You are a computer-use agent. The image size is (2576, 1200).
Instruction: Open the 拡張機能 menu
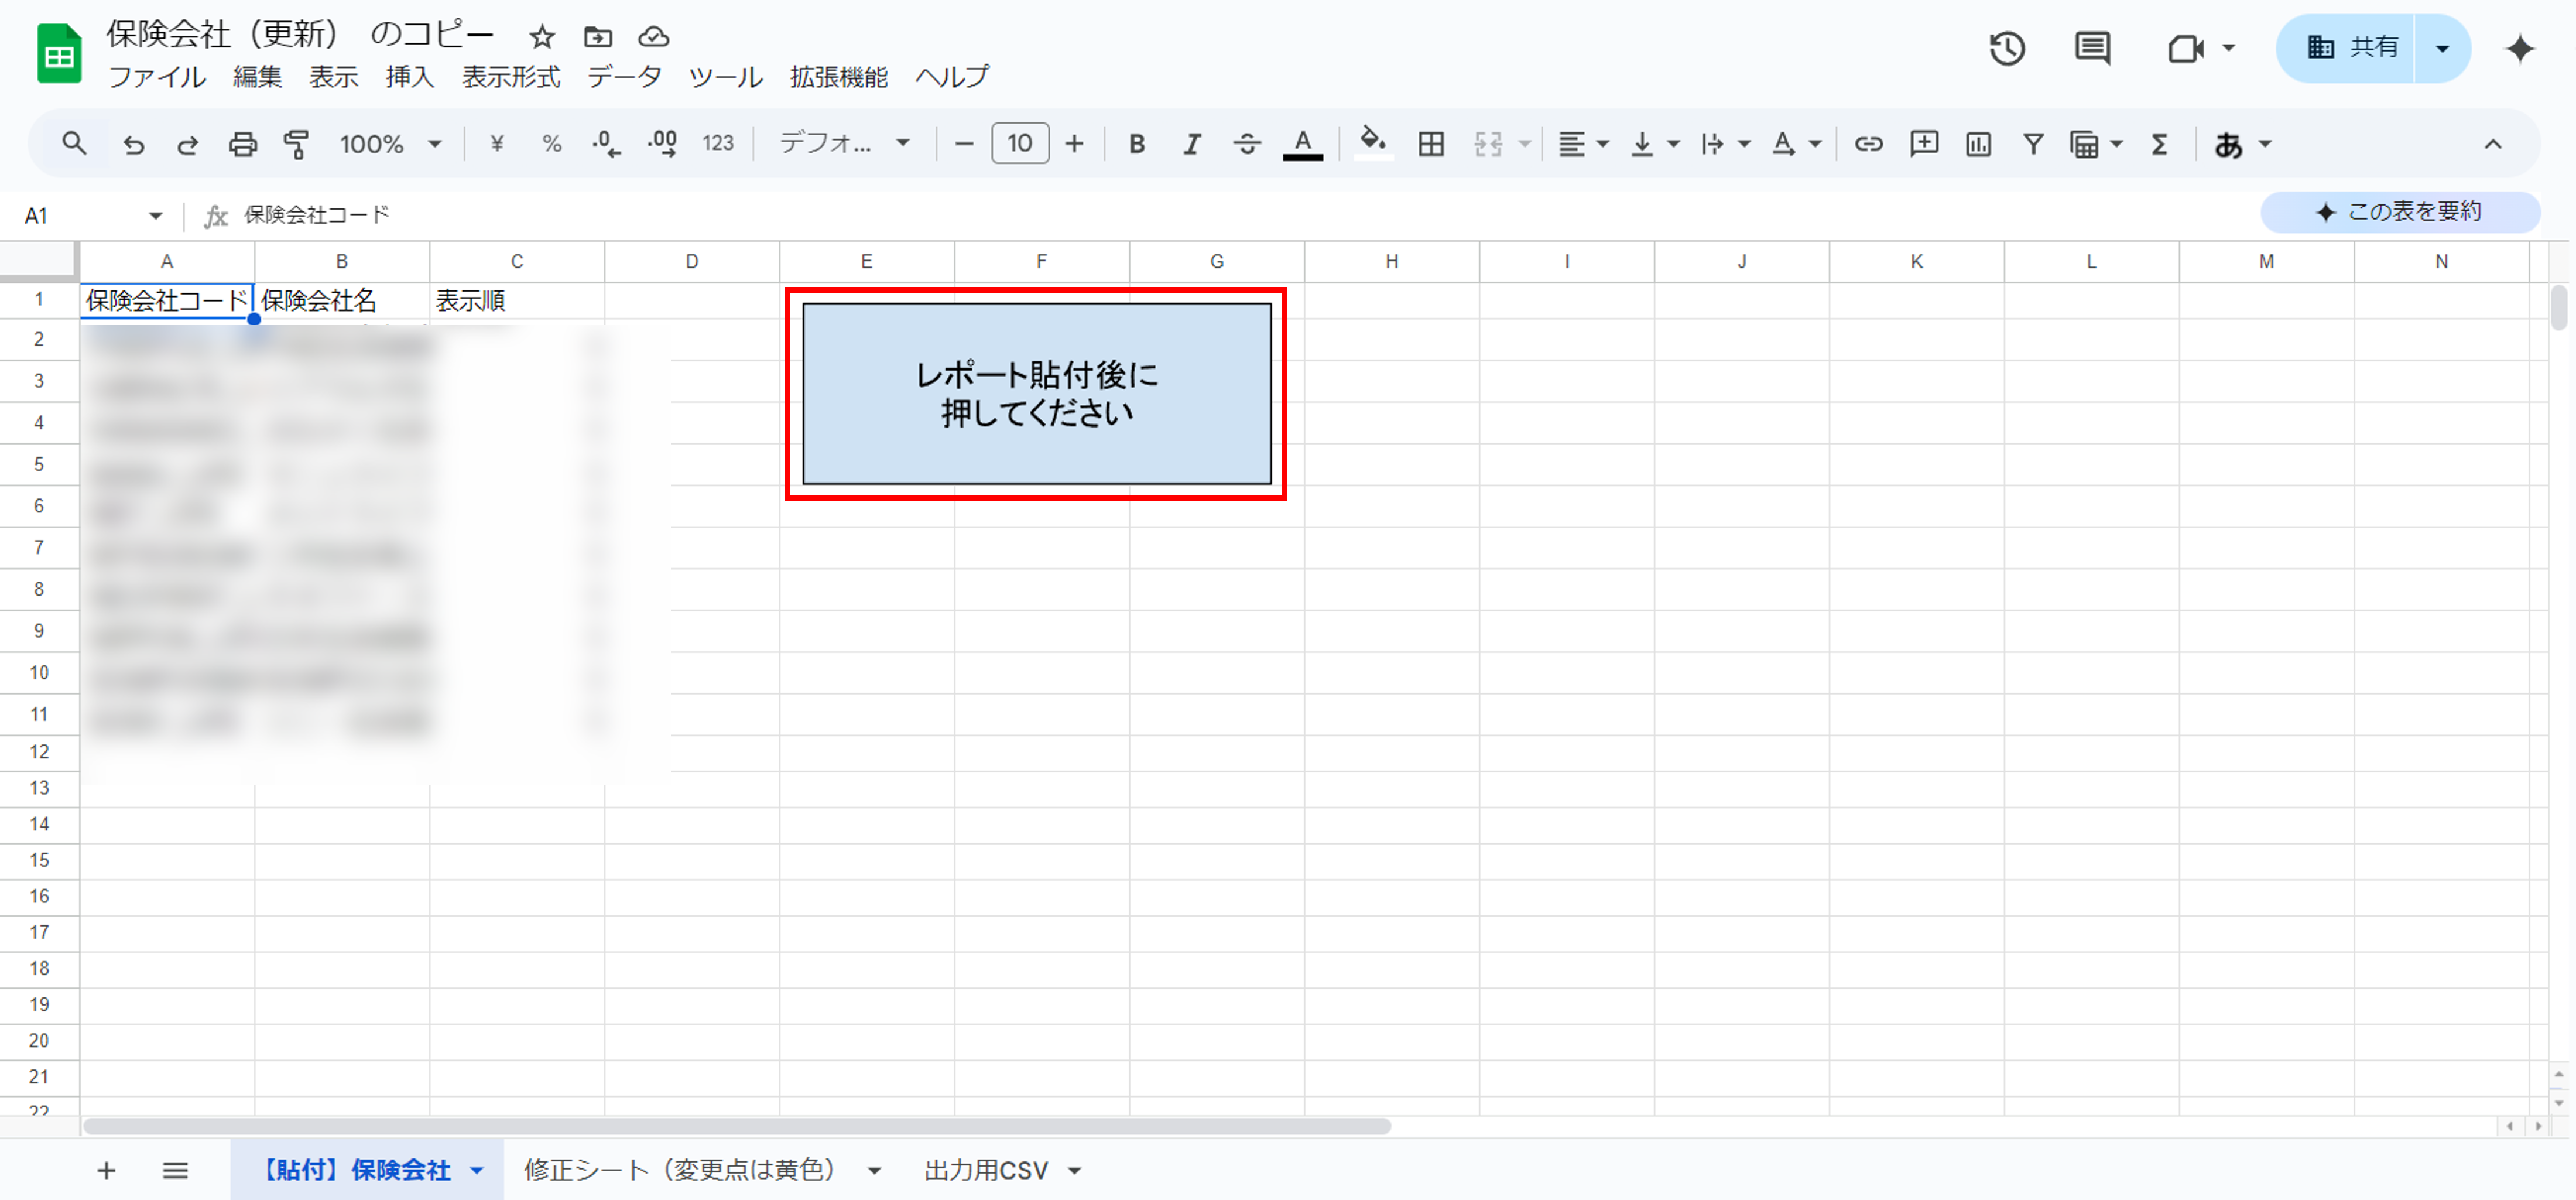pyautogui.click(x=838, y=77)
